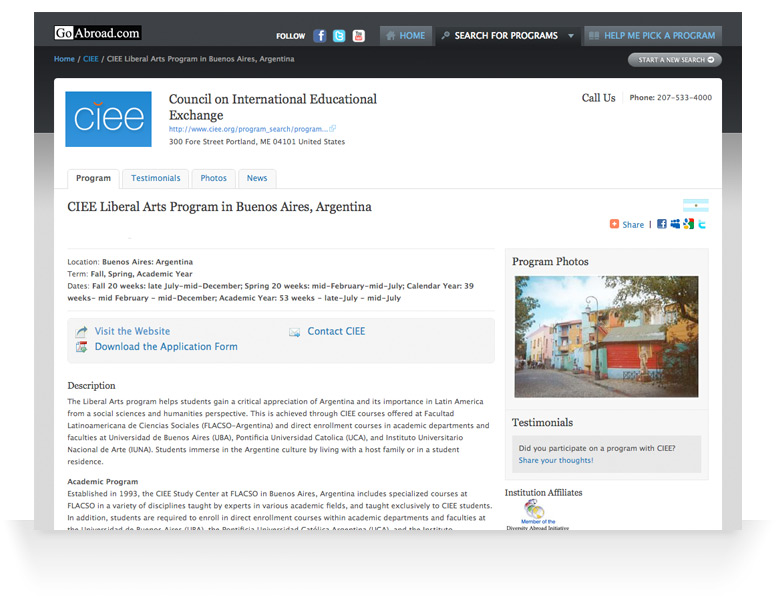Click the Diversity Abroad Initiative affiliate logo
The image size is (776, 600).
[x=537, y=514]
